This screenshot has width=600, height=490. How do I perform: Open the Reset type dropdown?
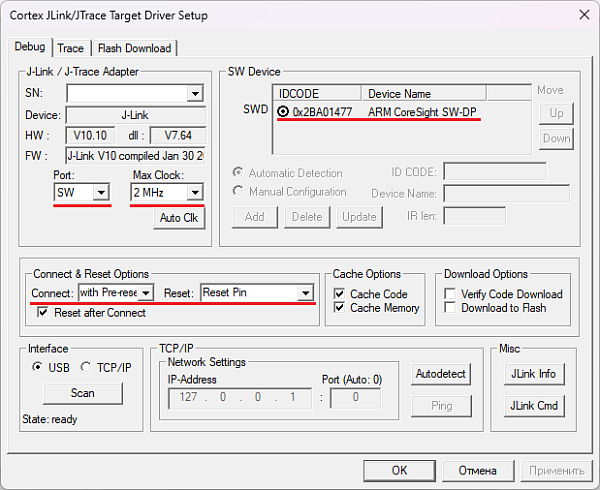pyautogui.click(x=305, y=292)
